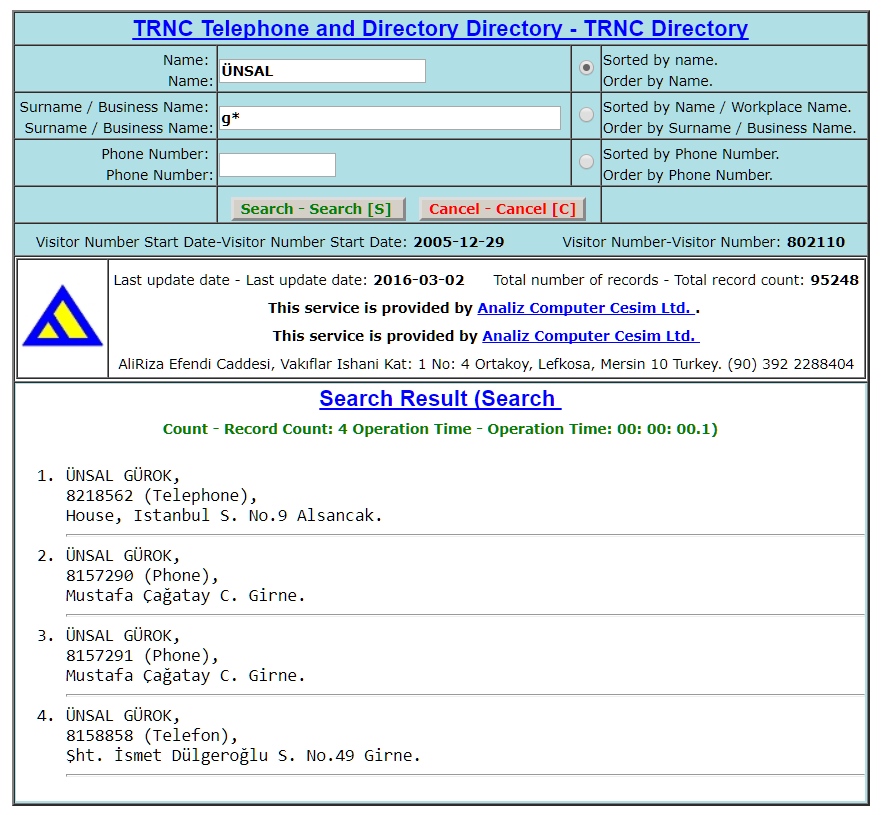This screenshot has width=881, height=815.
Task: Select the 'Sorted by Phone Number' radio option
Action: [x=586, y=162]
